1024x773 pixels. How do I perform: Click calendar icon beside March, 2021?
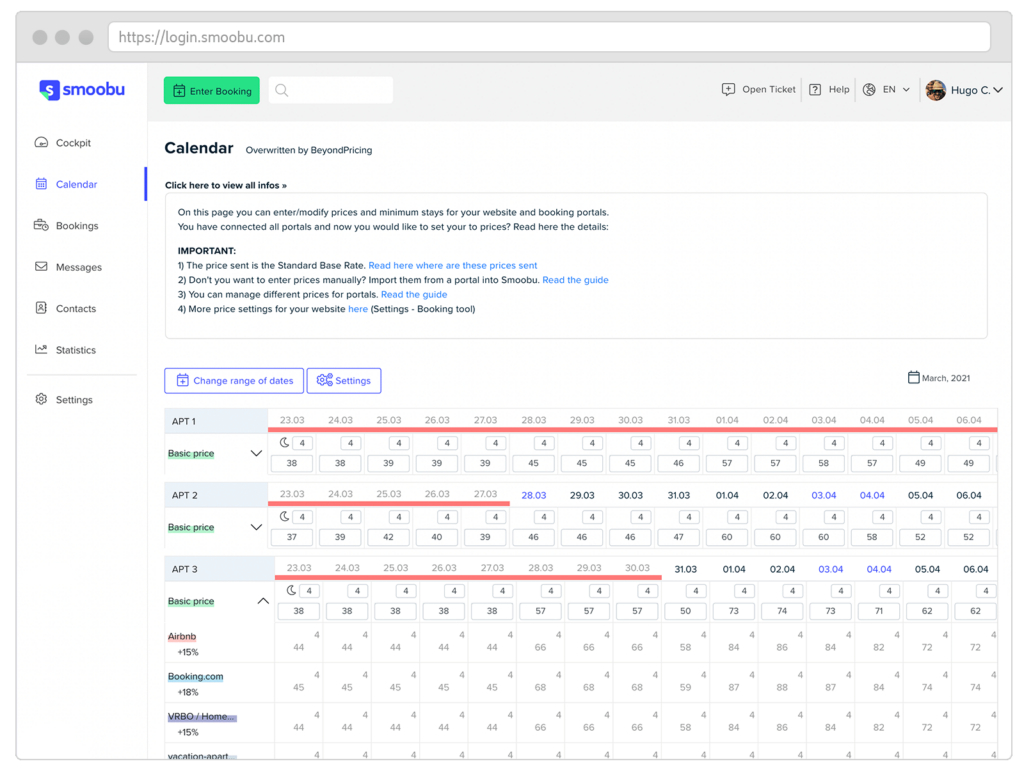pyautogui.click(x=914, y=377)
